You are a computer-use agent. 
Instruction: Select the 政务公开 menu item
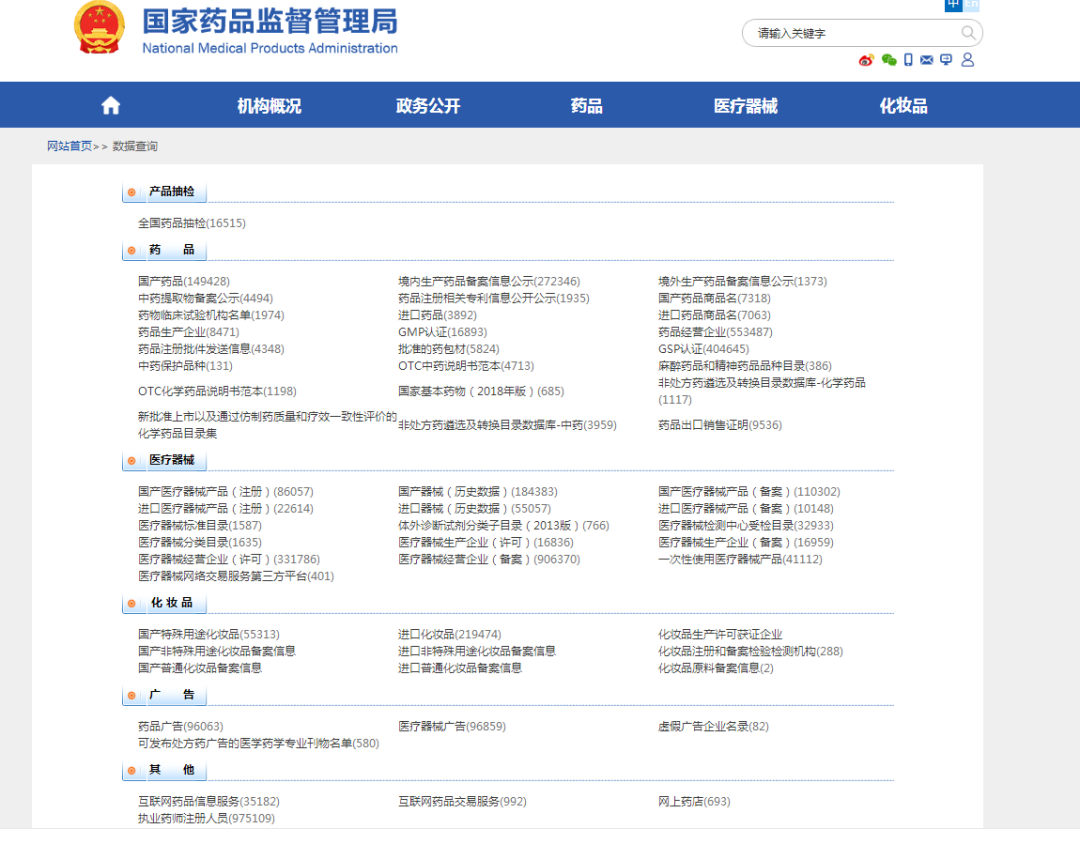pos(427,104)
